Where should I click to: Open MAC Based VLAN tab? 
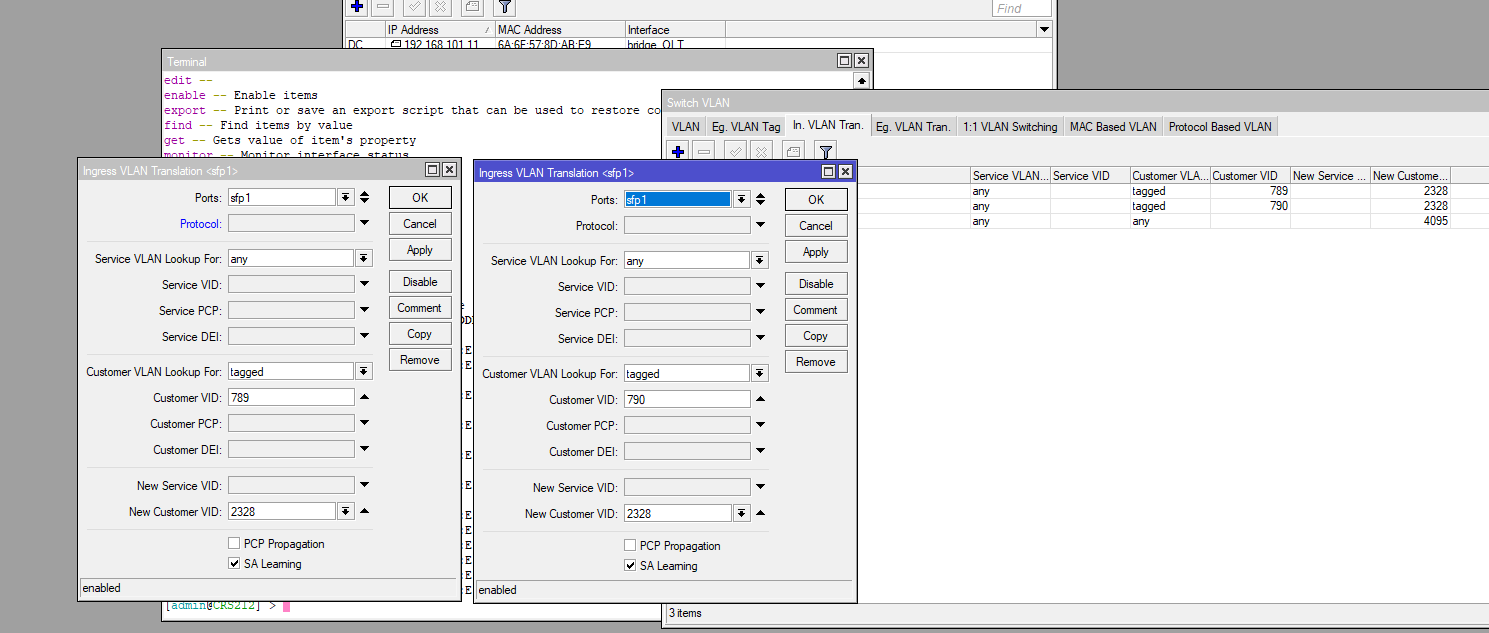pos(1113,127)
